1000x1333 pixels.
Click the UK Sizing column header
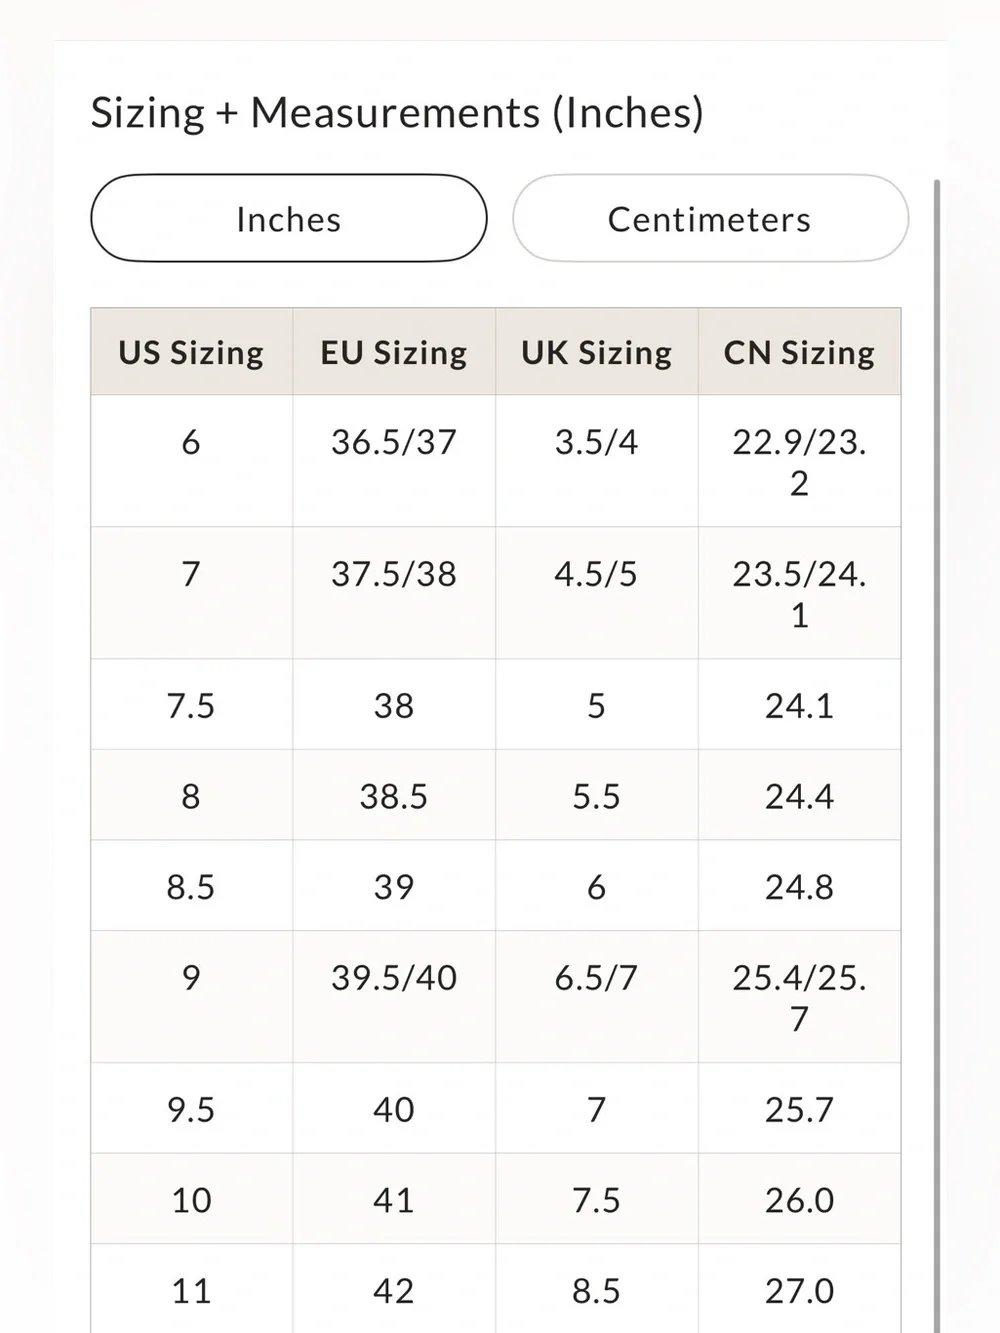[597, 352]
